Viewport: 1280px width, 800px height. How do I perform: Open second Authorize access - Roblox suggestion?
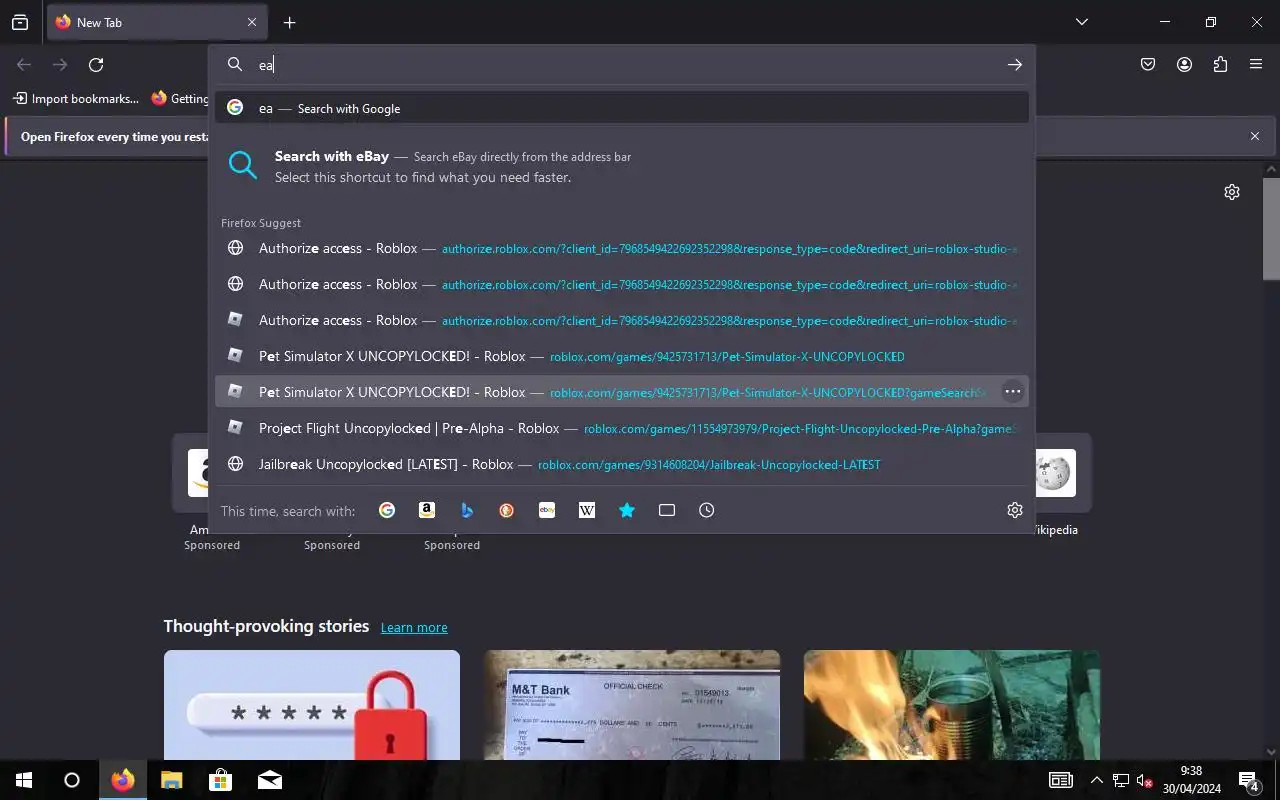[622, 284]
